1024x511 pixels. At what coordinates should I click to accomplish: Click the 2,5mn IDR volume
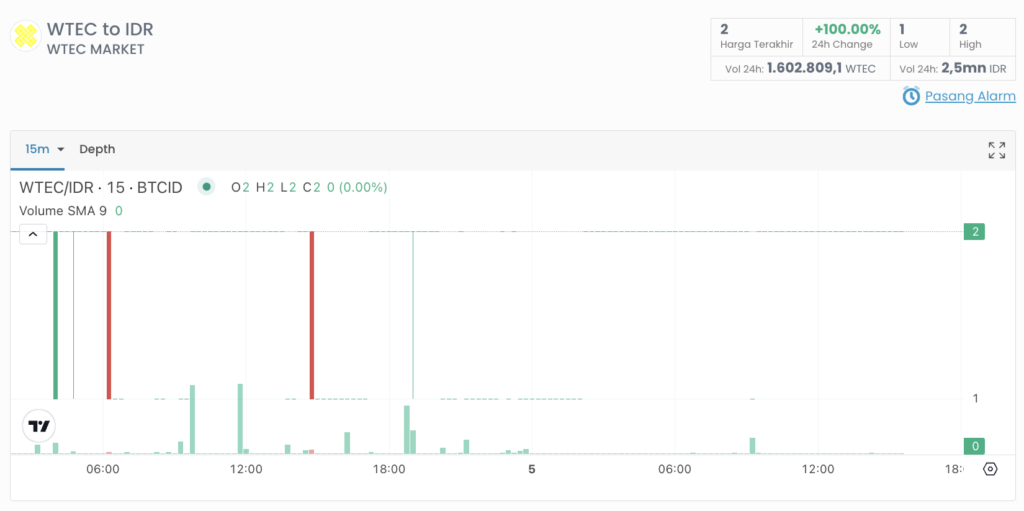click(953, 69)
